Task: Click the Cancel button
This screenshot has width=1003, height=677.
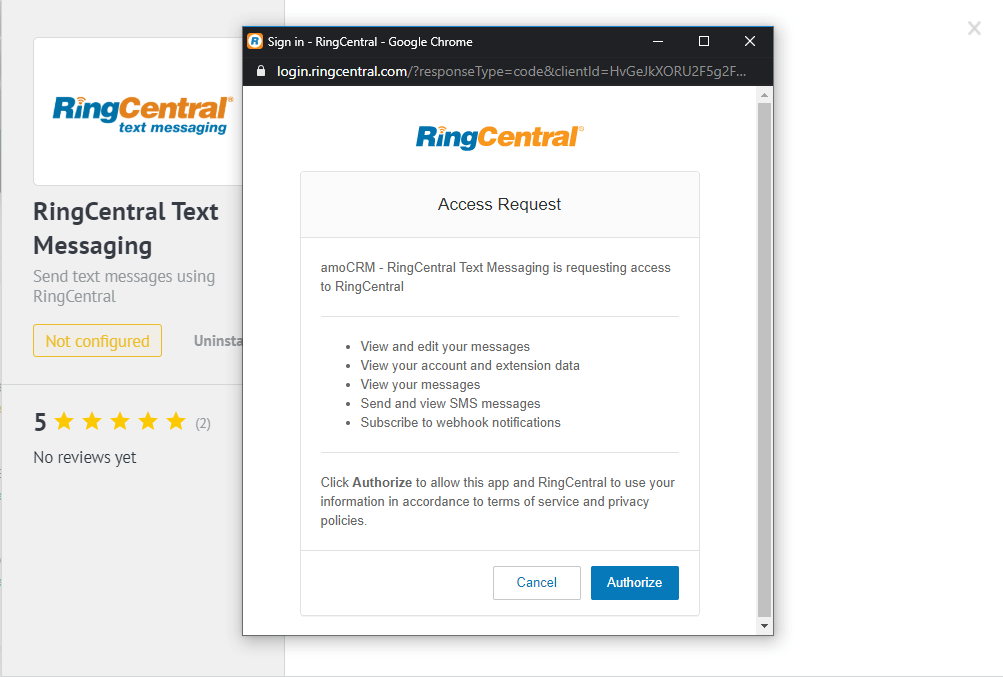Action: [536, 582]
